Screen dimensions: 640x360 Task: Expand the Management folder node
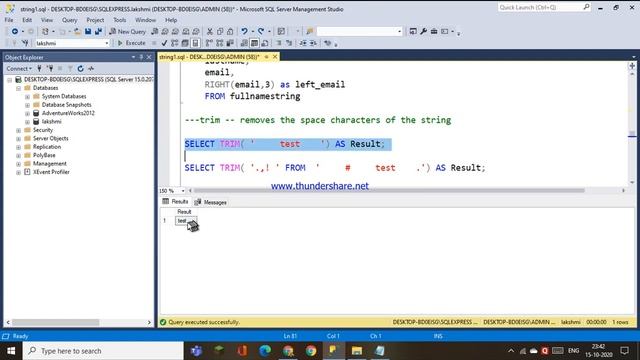tap(18, 164)
